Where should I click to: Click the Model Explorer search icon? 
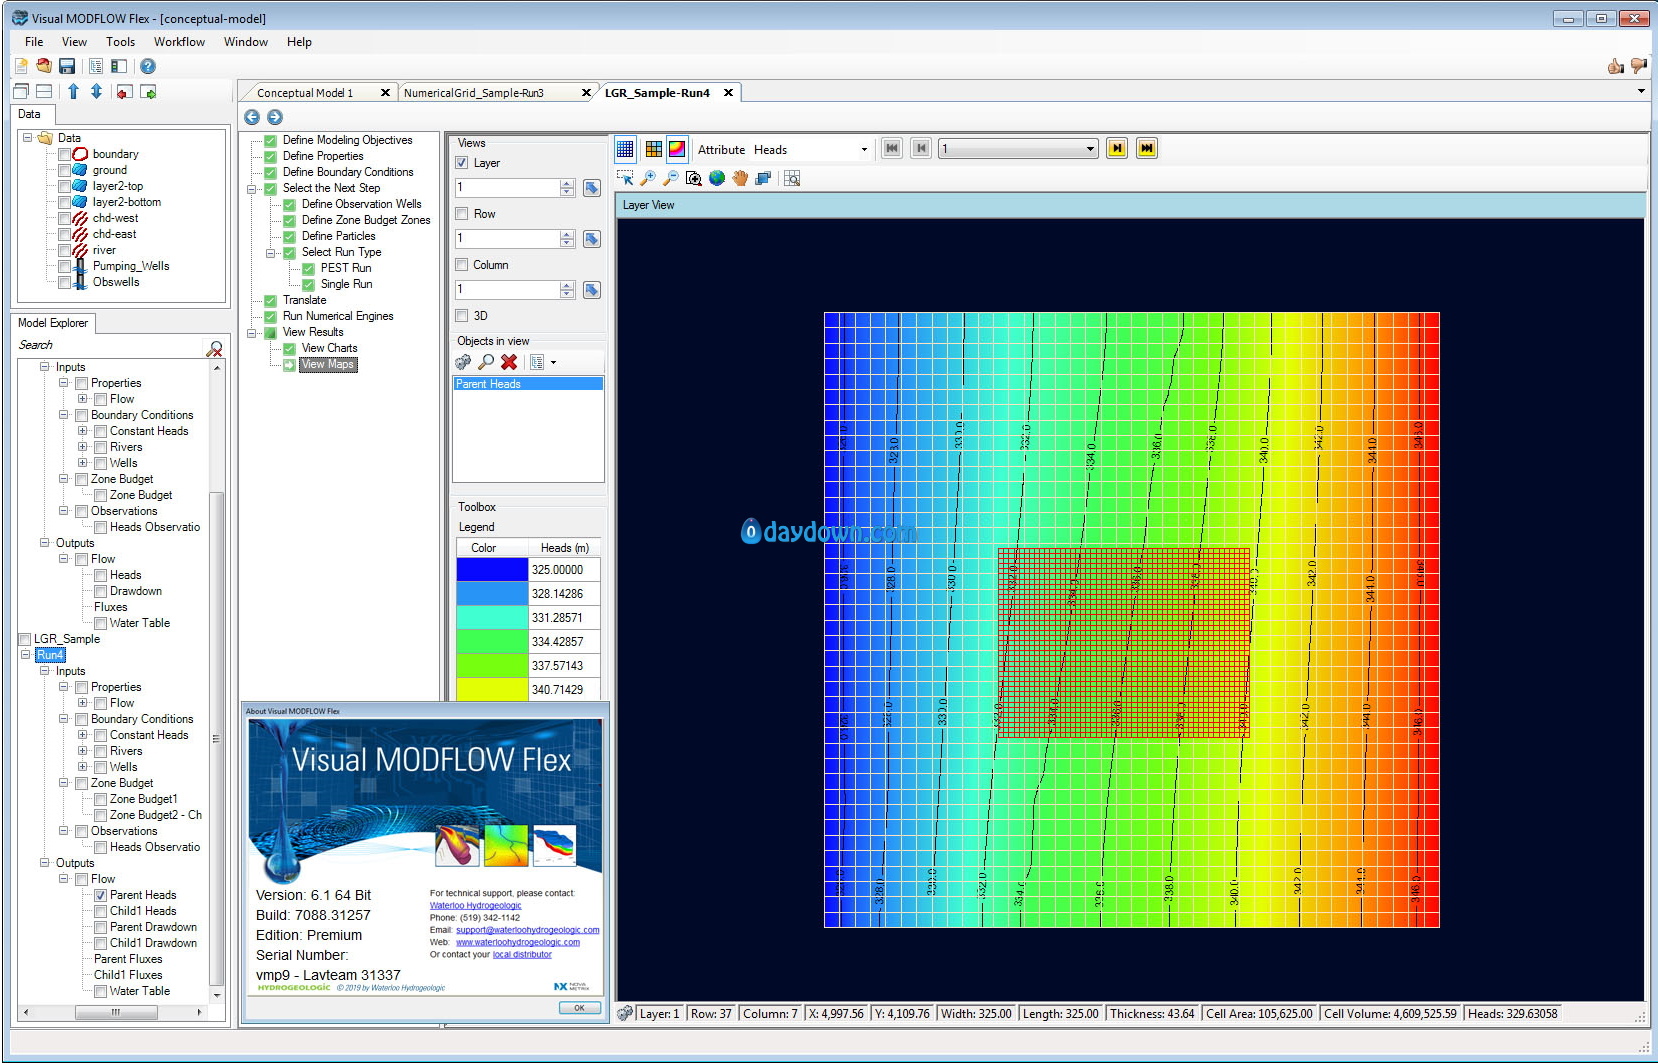(x=214, y=348)
